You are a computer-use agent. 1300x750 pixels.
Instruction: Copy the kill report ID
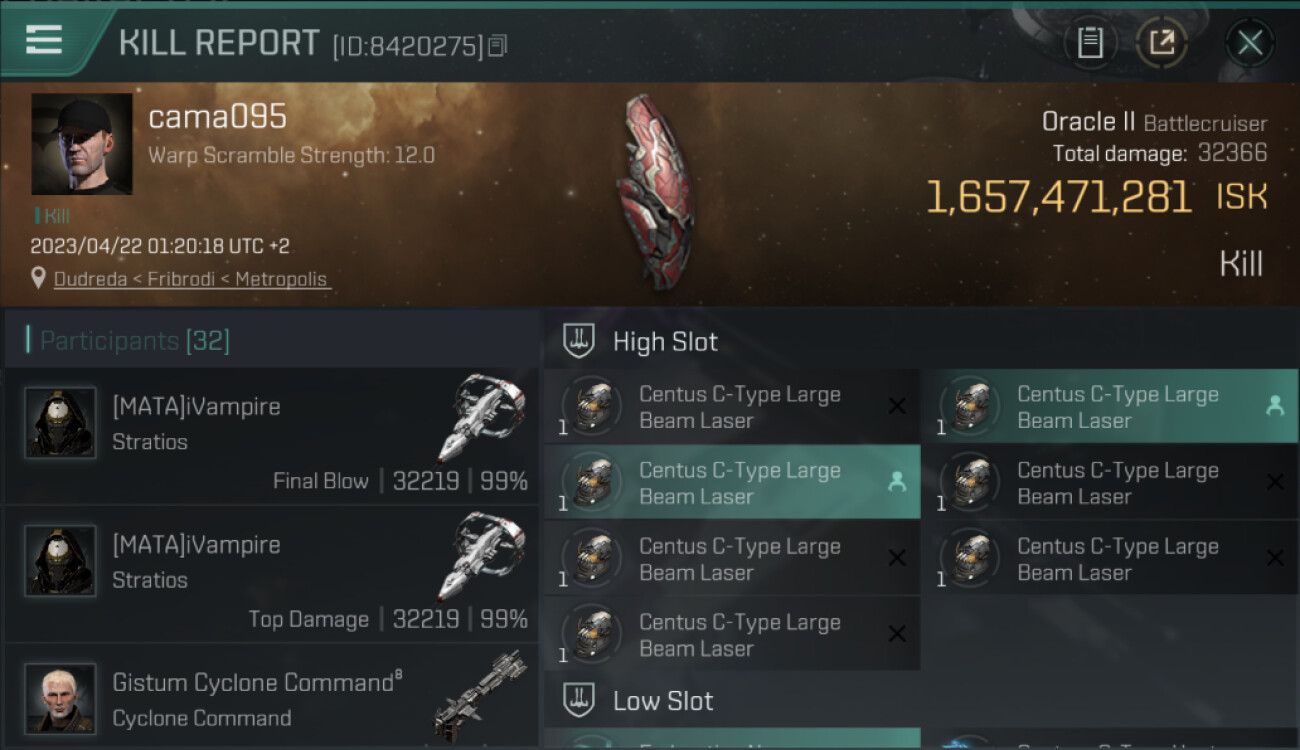498,45
